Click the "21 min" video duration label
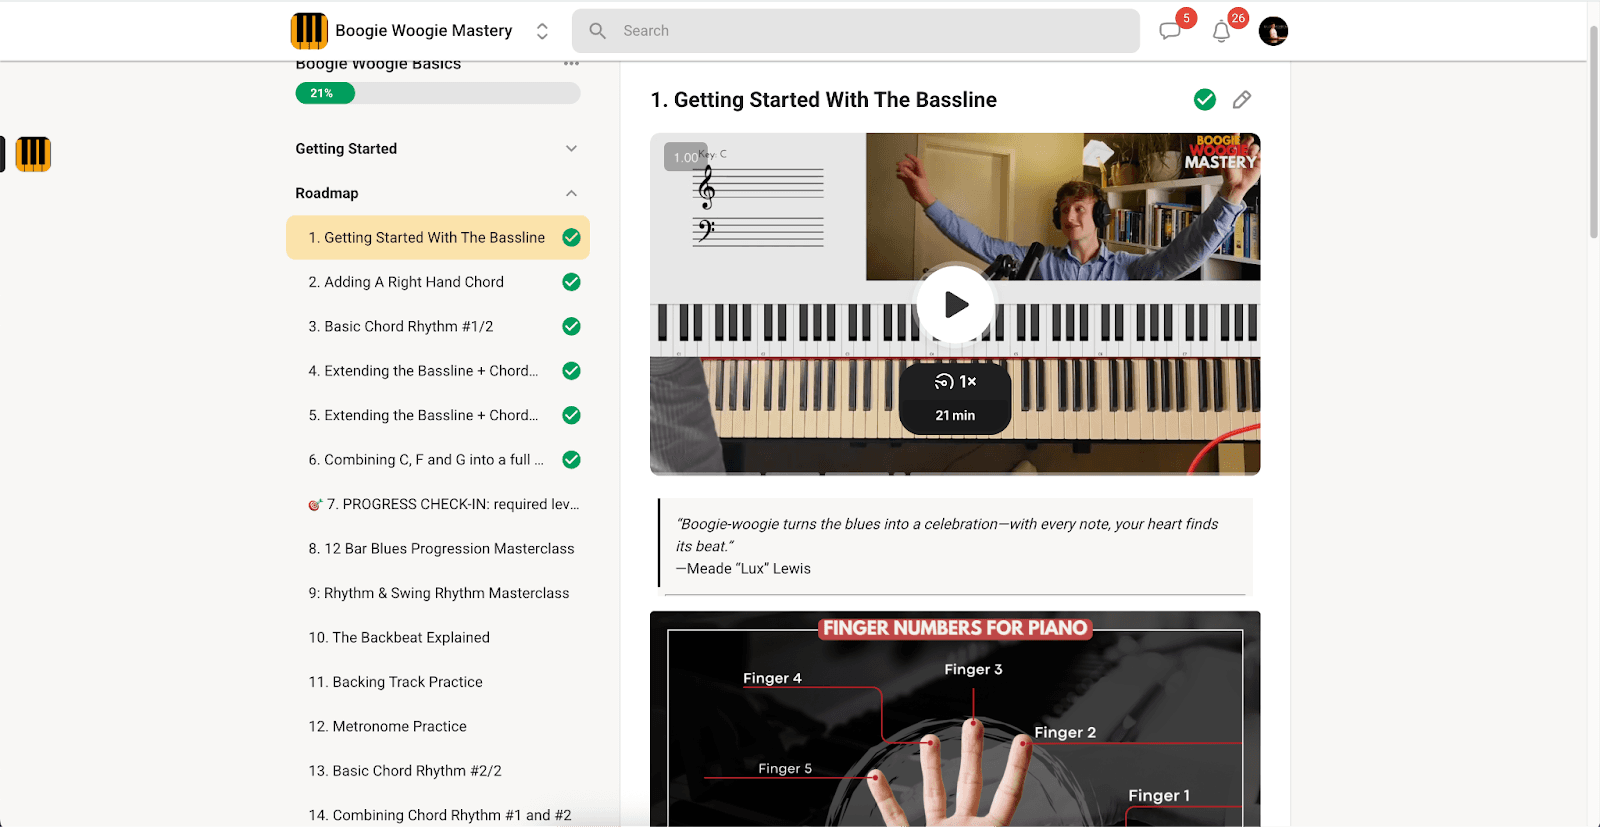This screenshot has width=1600, height=827. point(955,415)
